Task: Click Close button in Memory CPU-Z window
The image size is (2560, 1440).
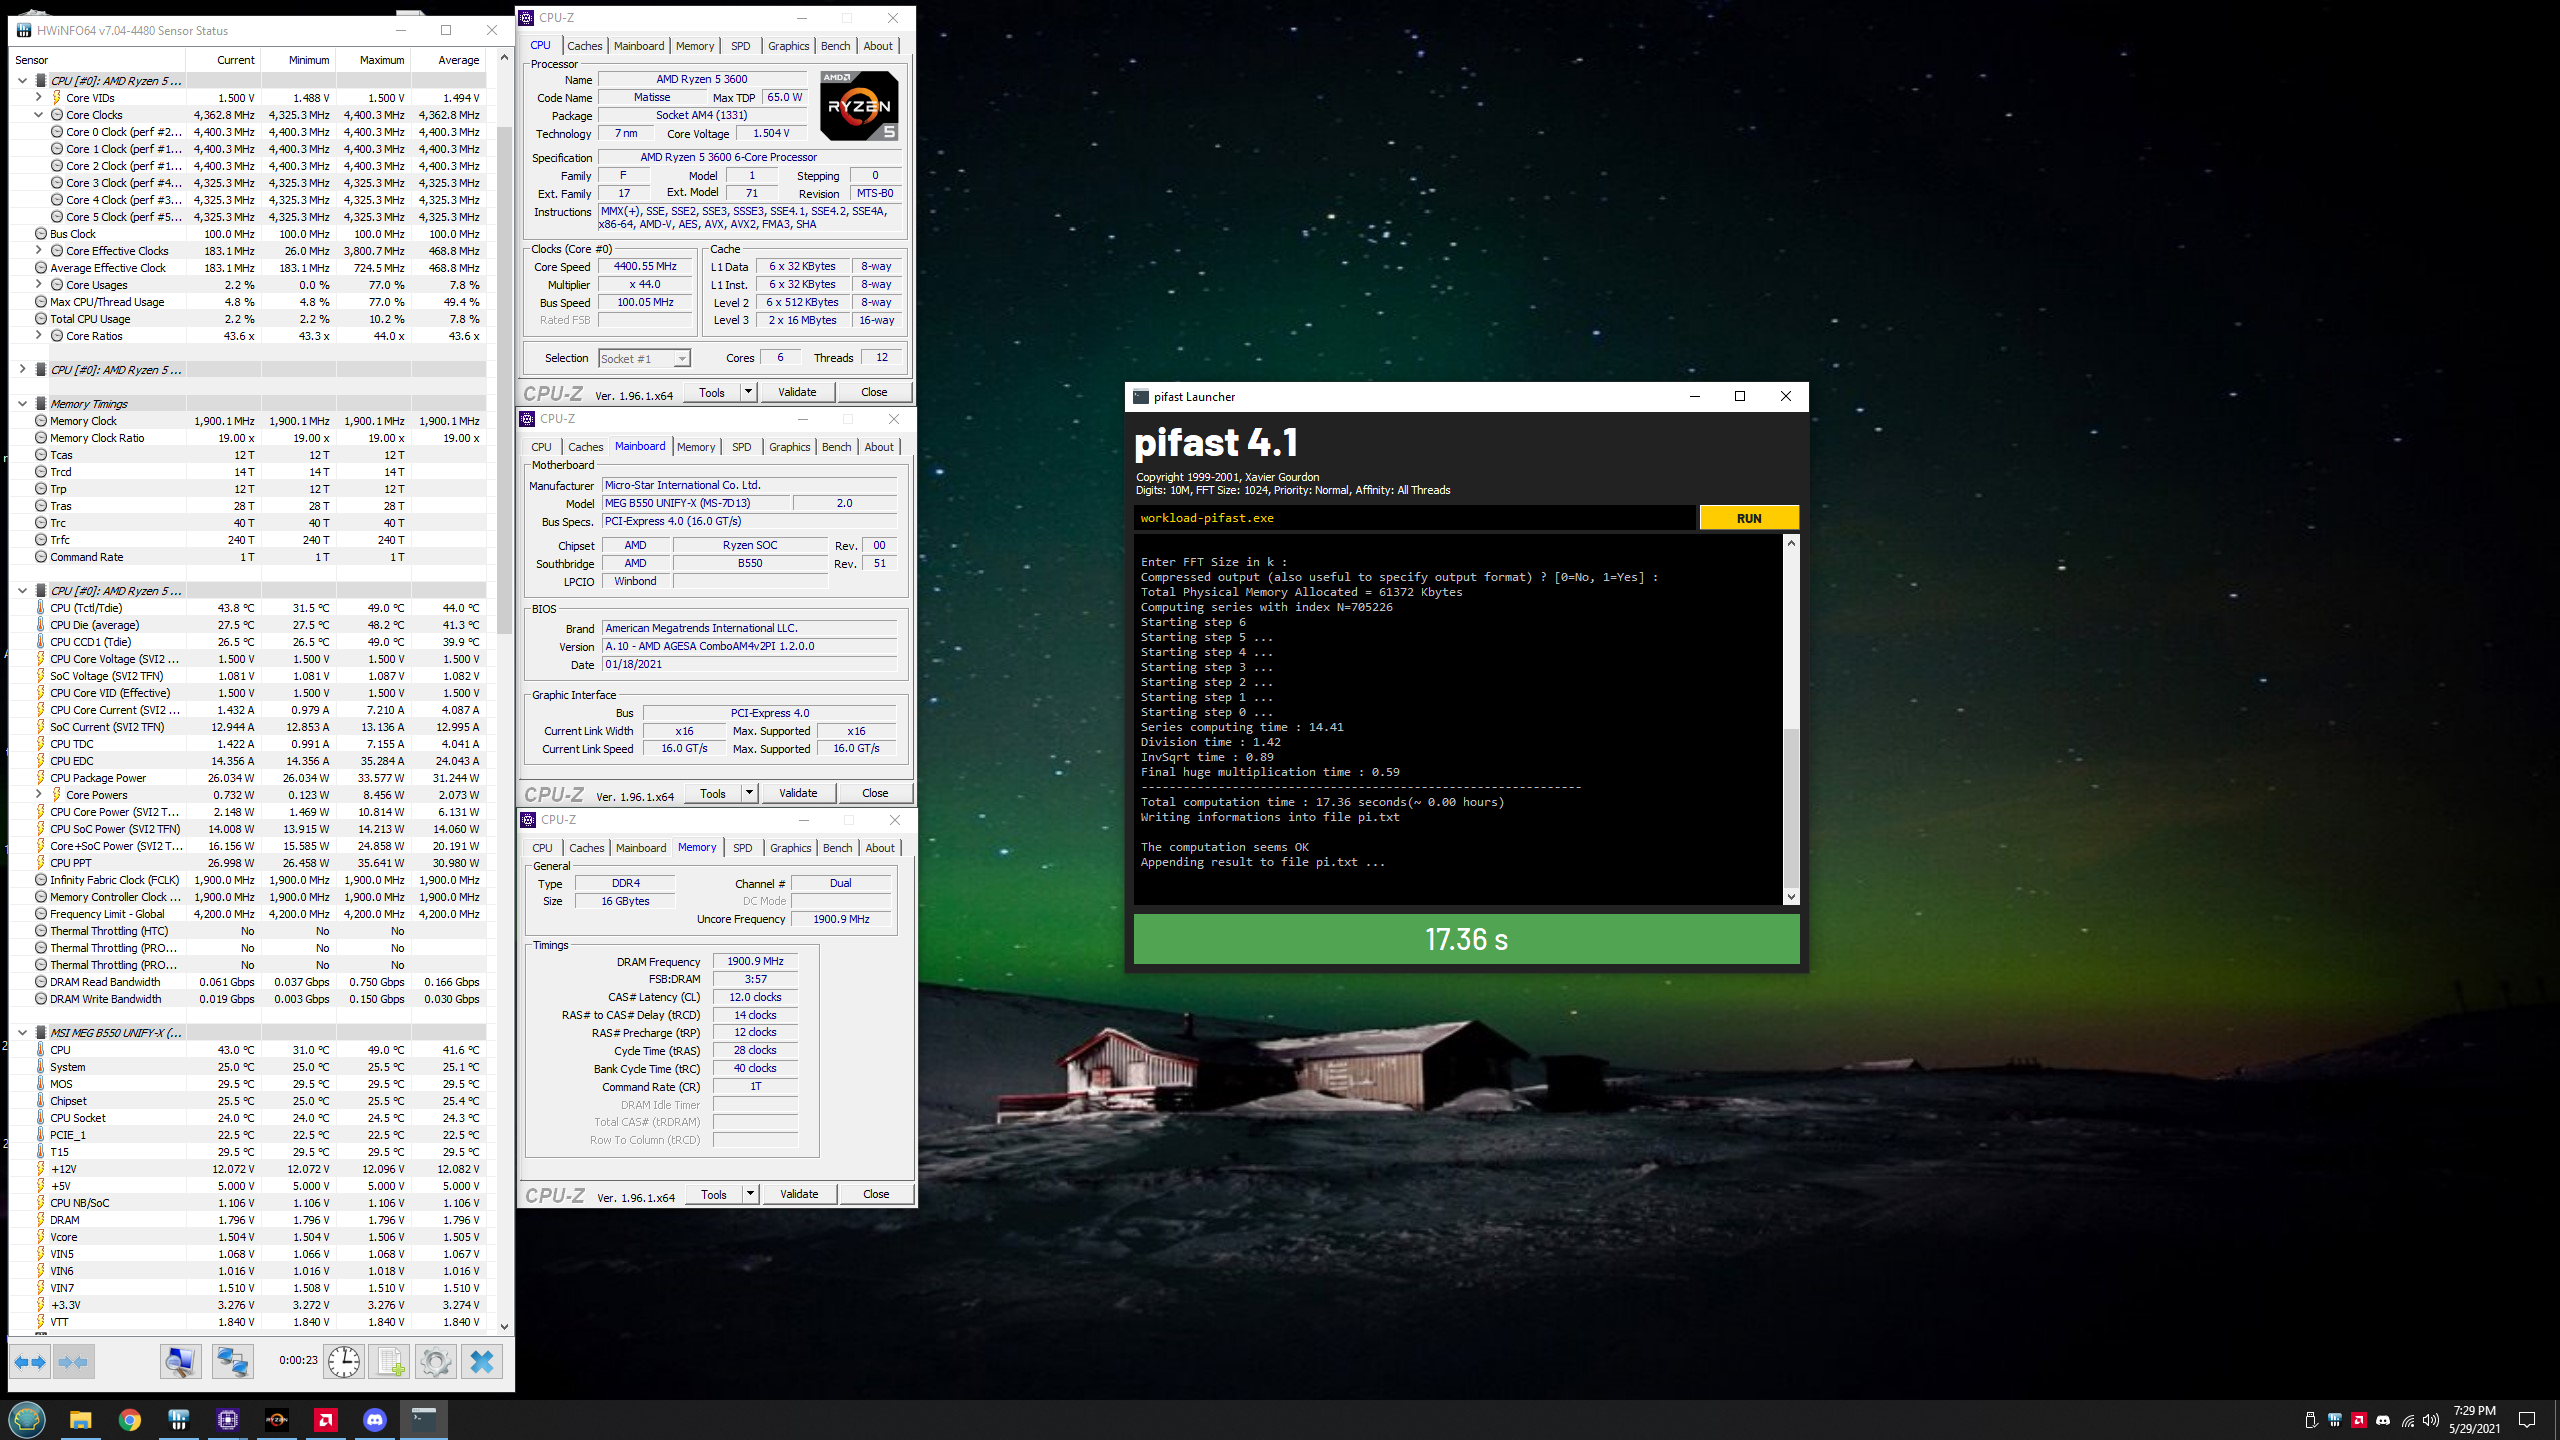Action: pyautogui.click(x=876, y=1194)
